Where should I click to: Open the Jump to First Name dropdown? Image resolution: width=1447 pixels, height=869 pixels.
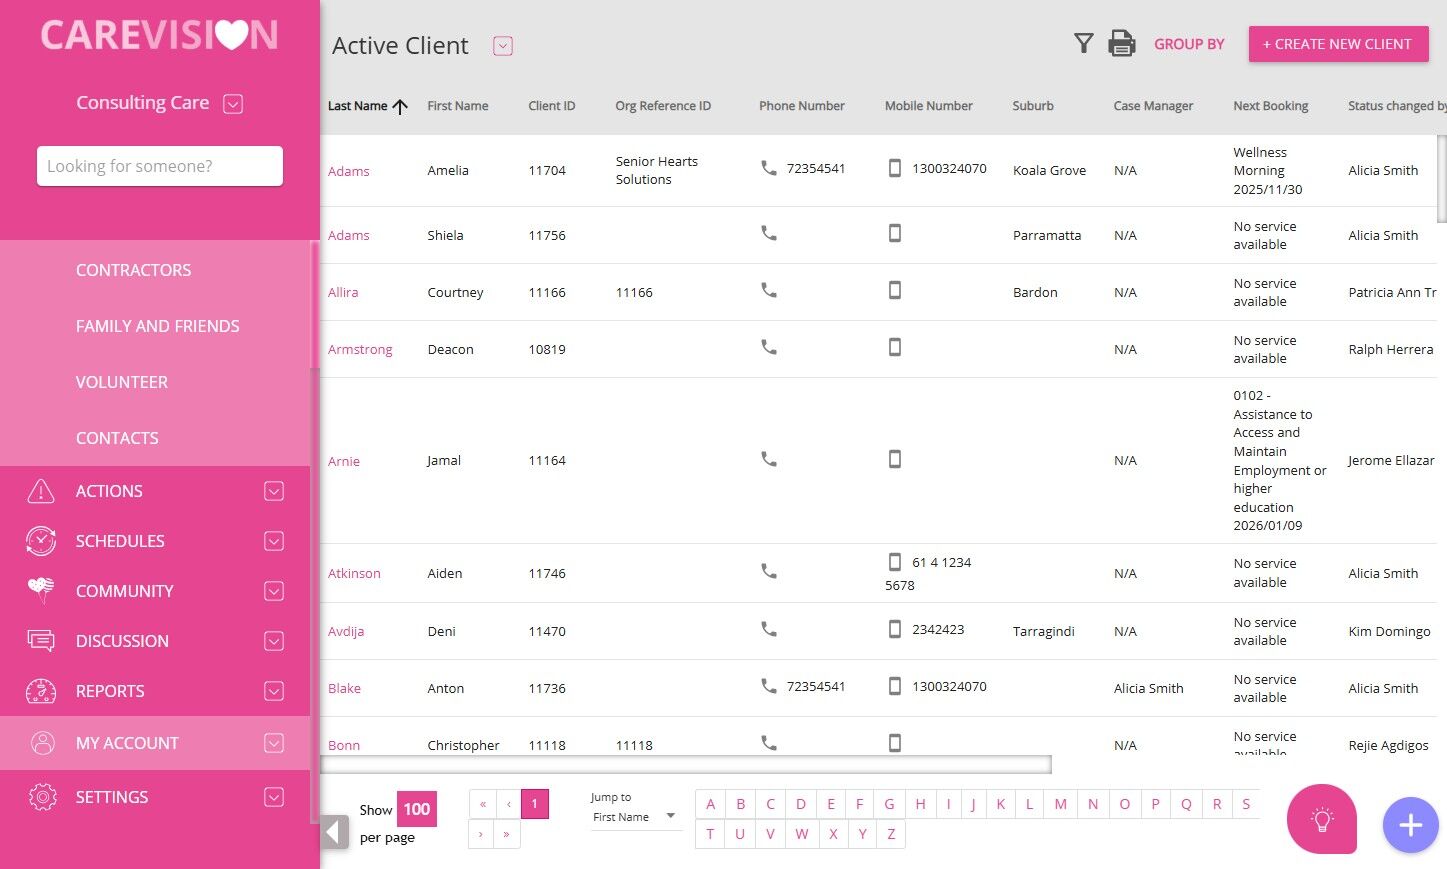(x=634, y=817)
